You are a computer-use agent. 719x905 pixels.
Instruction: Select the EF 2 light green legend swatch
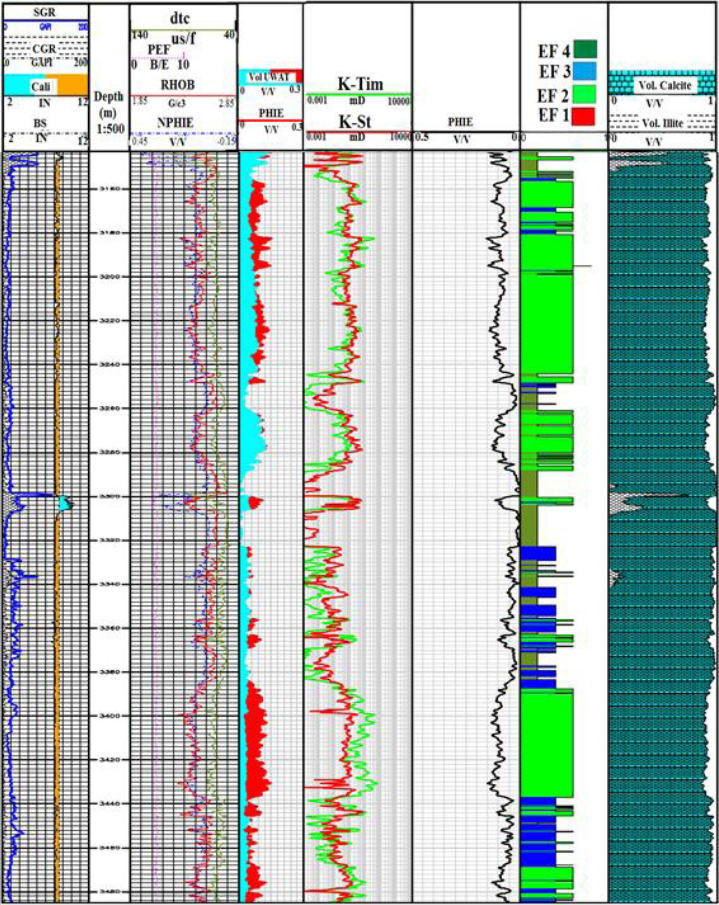(585, 93)
